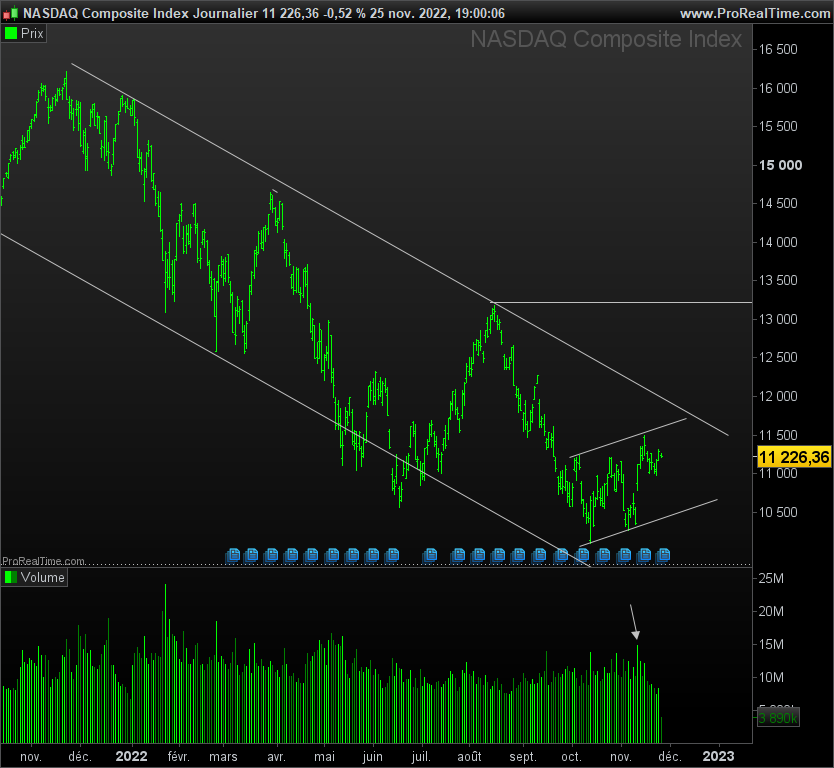Click the '16 000' price axis label
834x768 pixels.
coord(778,88)
